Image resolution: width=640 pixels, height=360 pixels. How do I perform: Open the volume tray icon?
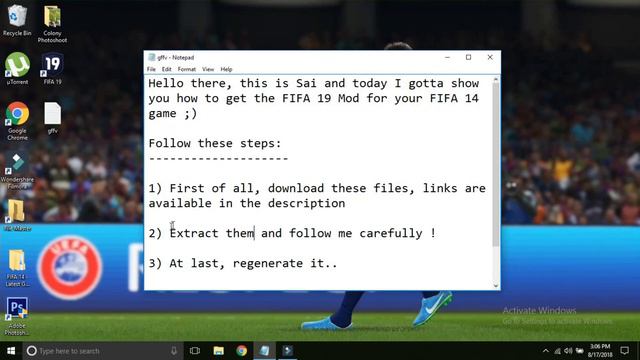click(x=568, y=351)
